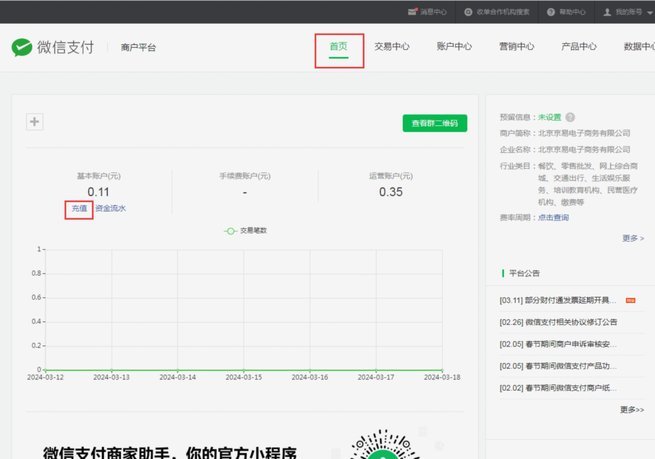
Task: Click the 企业名称 company name text
Action: pos(584,150)
